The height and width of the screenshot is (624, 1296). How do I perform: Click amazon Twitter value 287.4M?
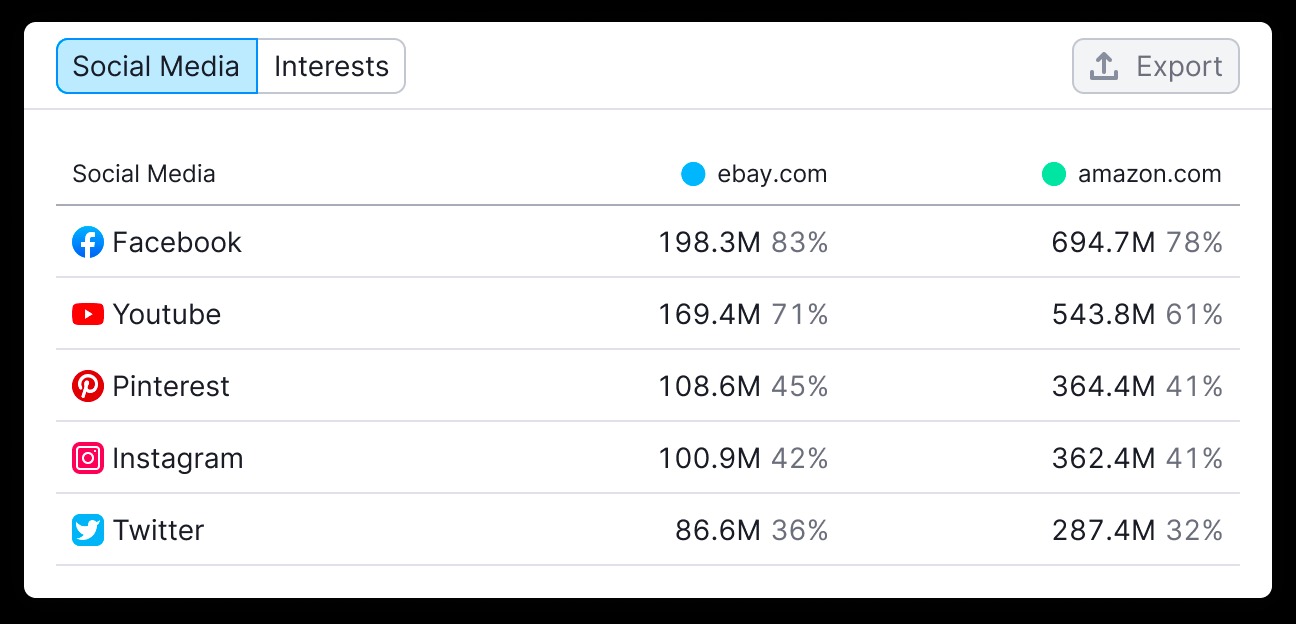pyautogui.click(x=1104, y=530)
